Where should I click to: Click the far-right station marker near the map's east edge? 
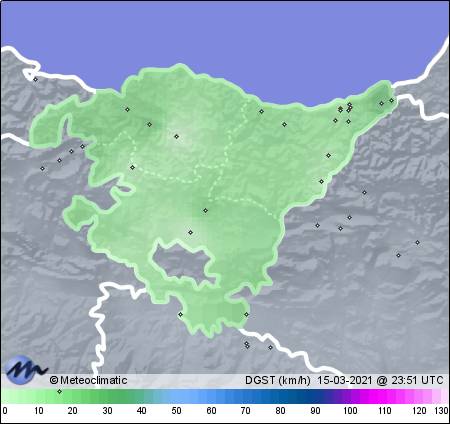click(417, 242)
